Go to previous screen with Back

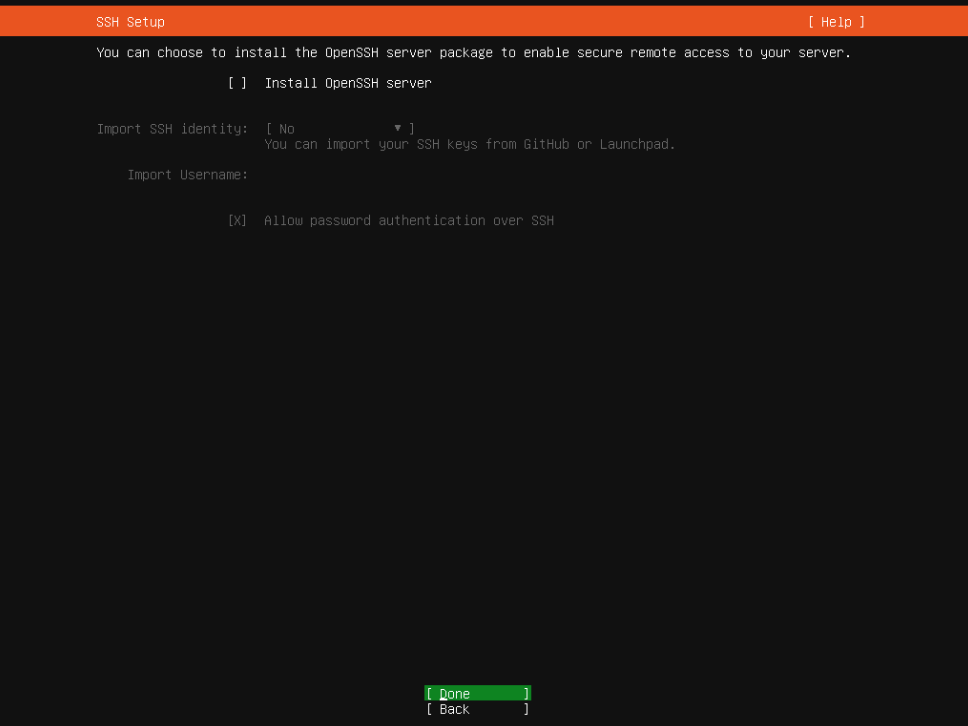click(x=477, y=710)
